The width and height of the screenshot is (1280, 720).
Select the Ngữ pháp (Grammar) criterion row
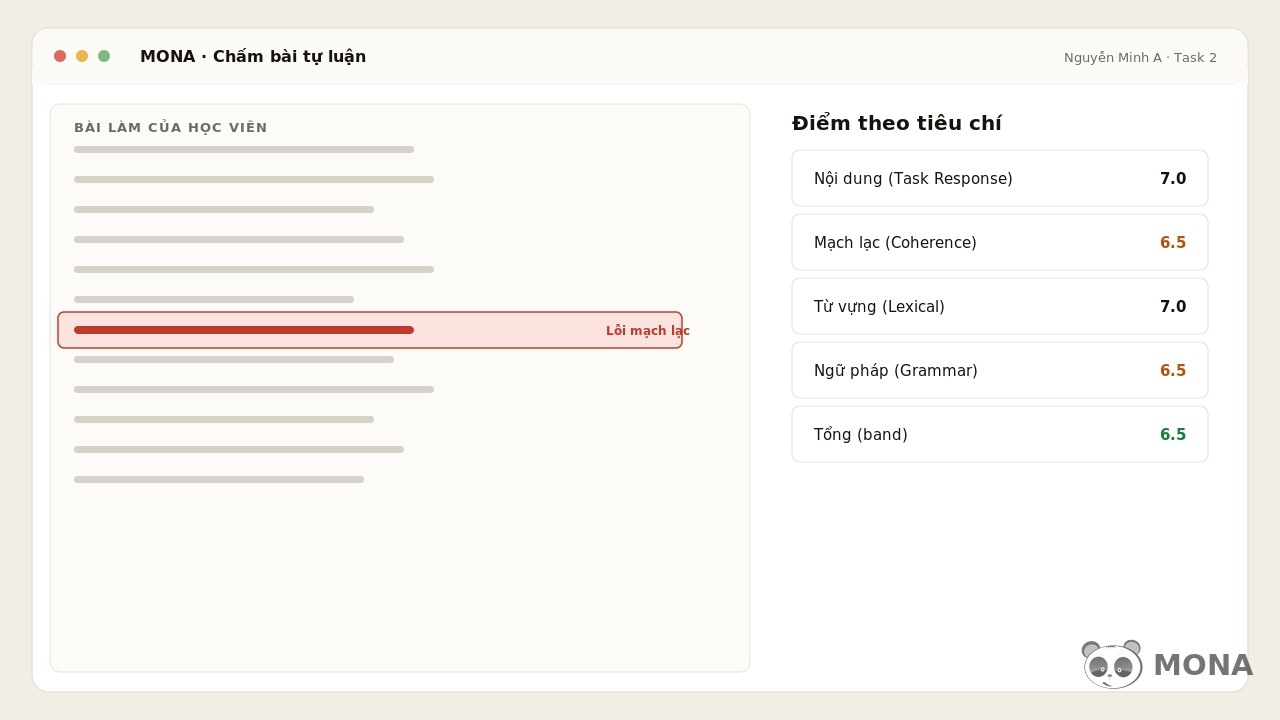coord(1000,370)
